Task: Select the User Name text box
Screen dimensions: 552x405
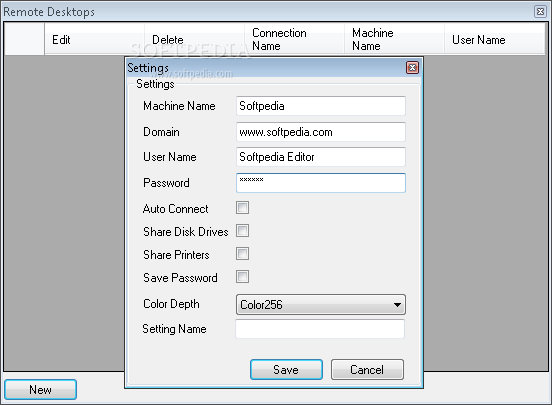Action: [x=321, y=157]
